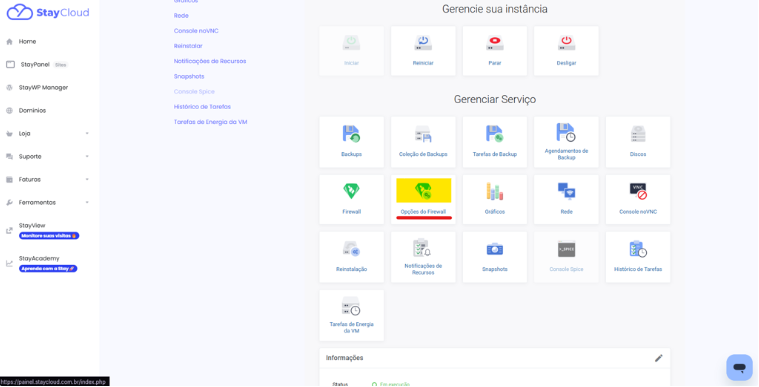Image resolution: width=759 pixels, height=387 pixels.
Task: Open the Discos disk icon
Action: click(x=638, y=134)
